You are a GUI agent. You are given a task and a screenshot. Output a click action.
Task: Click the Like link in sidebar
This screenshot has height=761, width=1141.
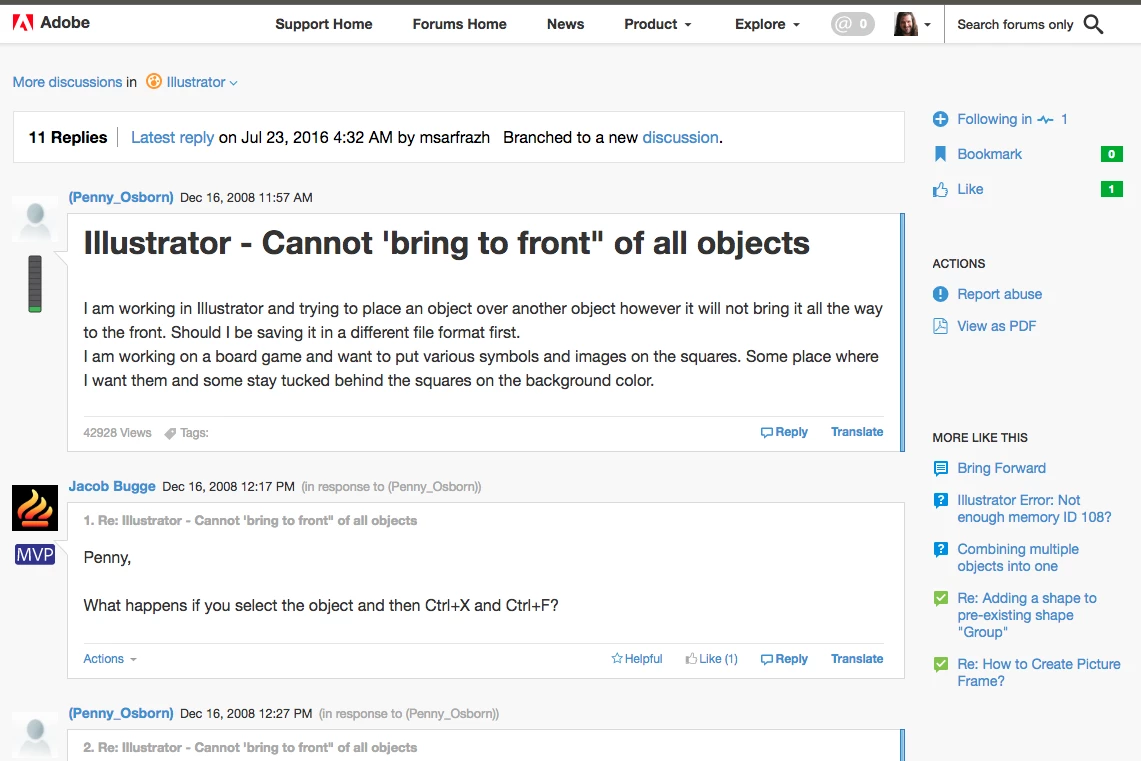(x=970, y=189)
